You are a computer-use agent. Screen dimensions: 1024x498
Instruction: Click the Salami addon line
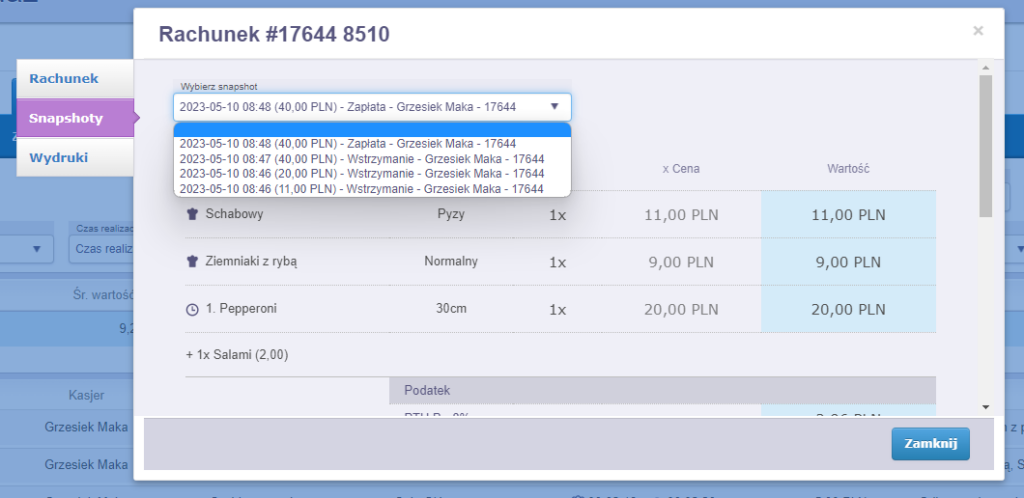(x=237, y=355)
